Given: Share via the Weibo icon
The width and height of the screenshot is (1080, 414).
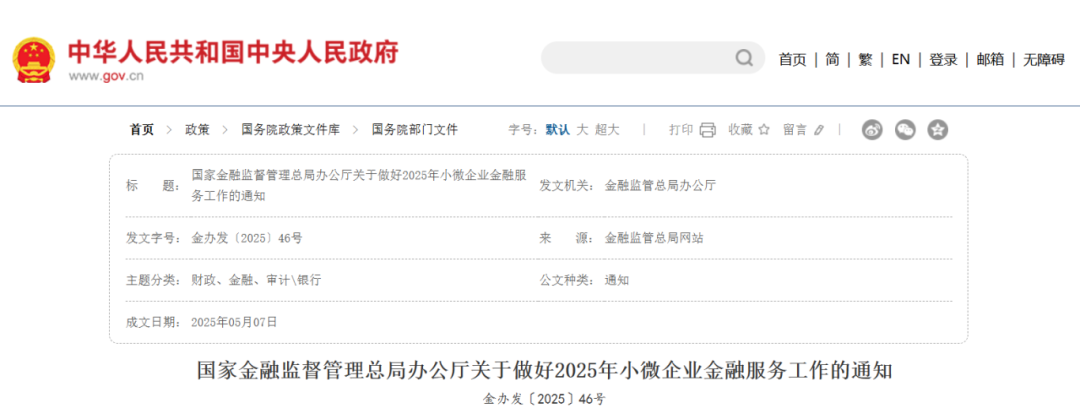Looking at the screenshot, I should point(873,130).
